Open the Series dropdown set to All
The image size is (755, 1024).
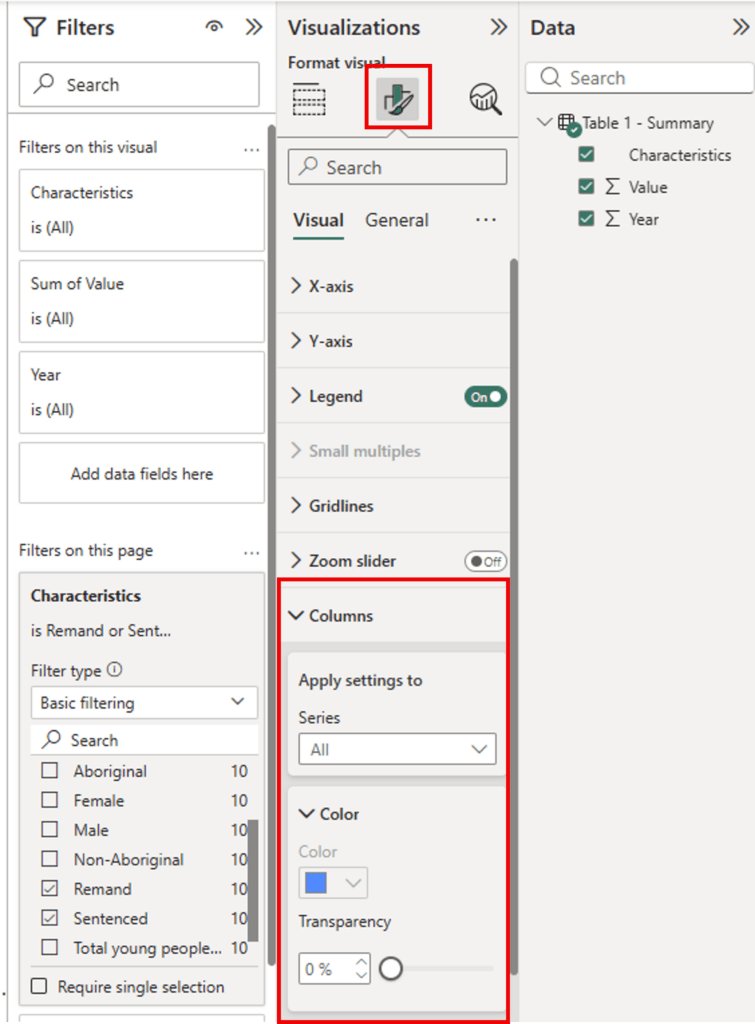(x=397, y=750)
